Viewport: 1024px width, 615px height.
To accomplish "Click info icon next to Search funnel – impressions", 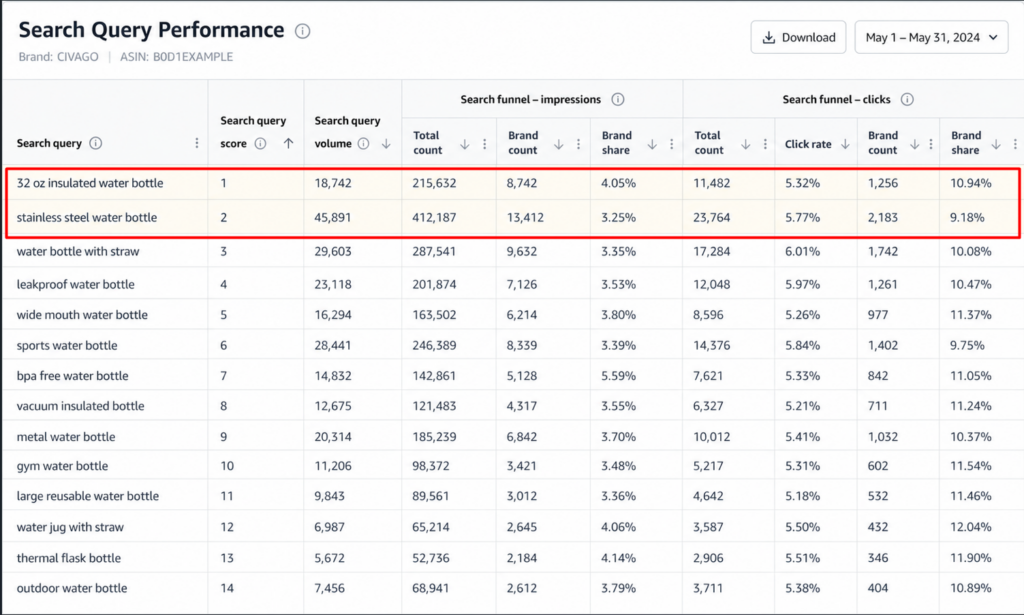I will [x=617, y=99].
